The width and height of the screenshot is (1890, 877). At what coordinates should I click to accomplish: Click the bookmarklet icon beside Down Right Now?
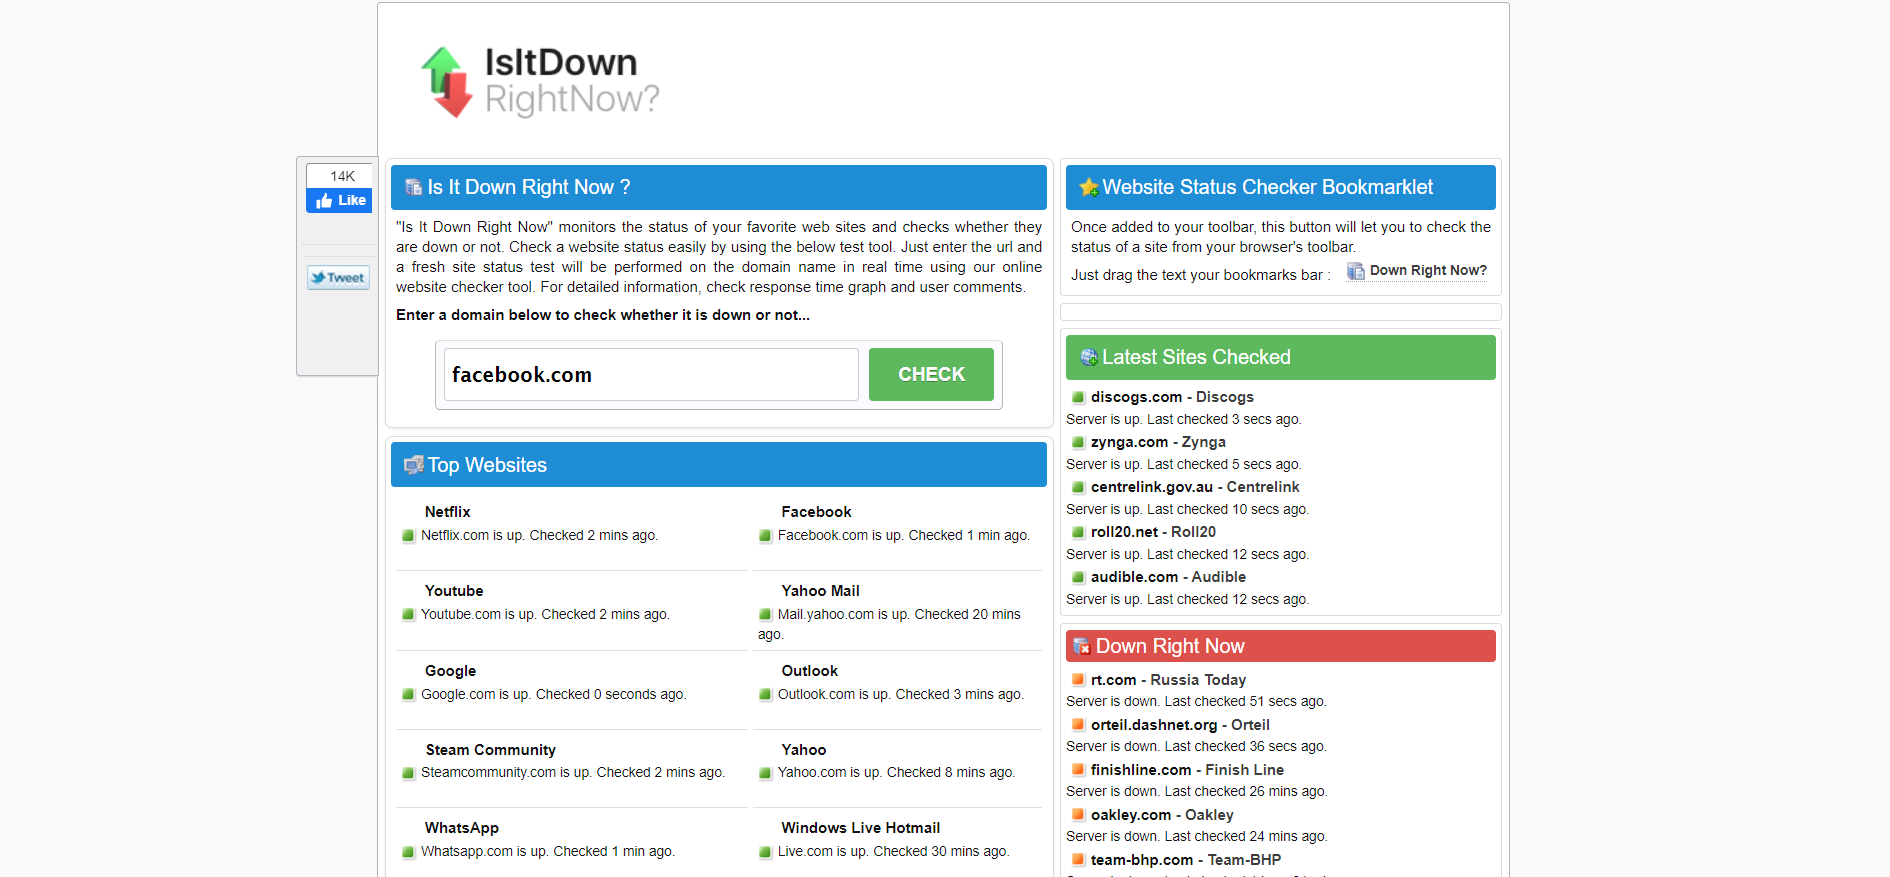click(1355, 271)
